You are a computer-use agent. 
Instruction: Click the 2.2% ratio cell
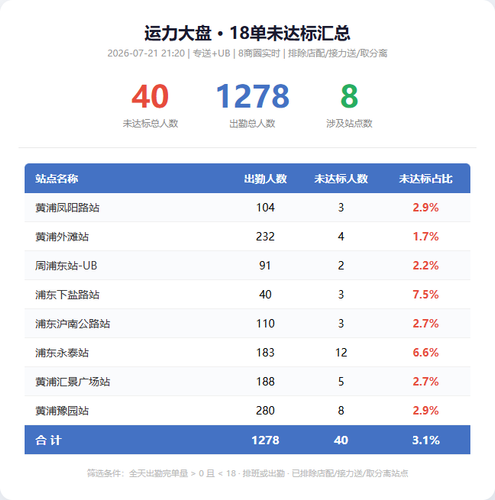click(x=426, y=266)
